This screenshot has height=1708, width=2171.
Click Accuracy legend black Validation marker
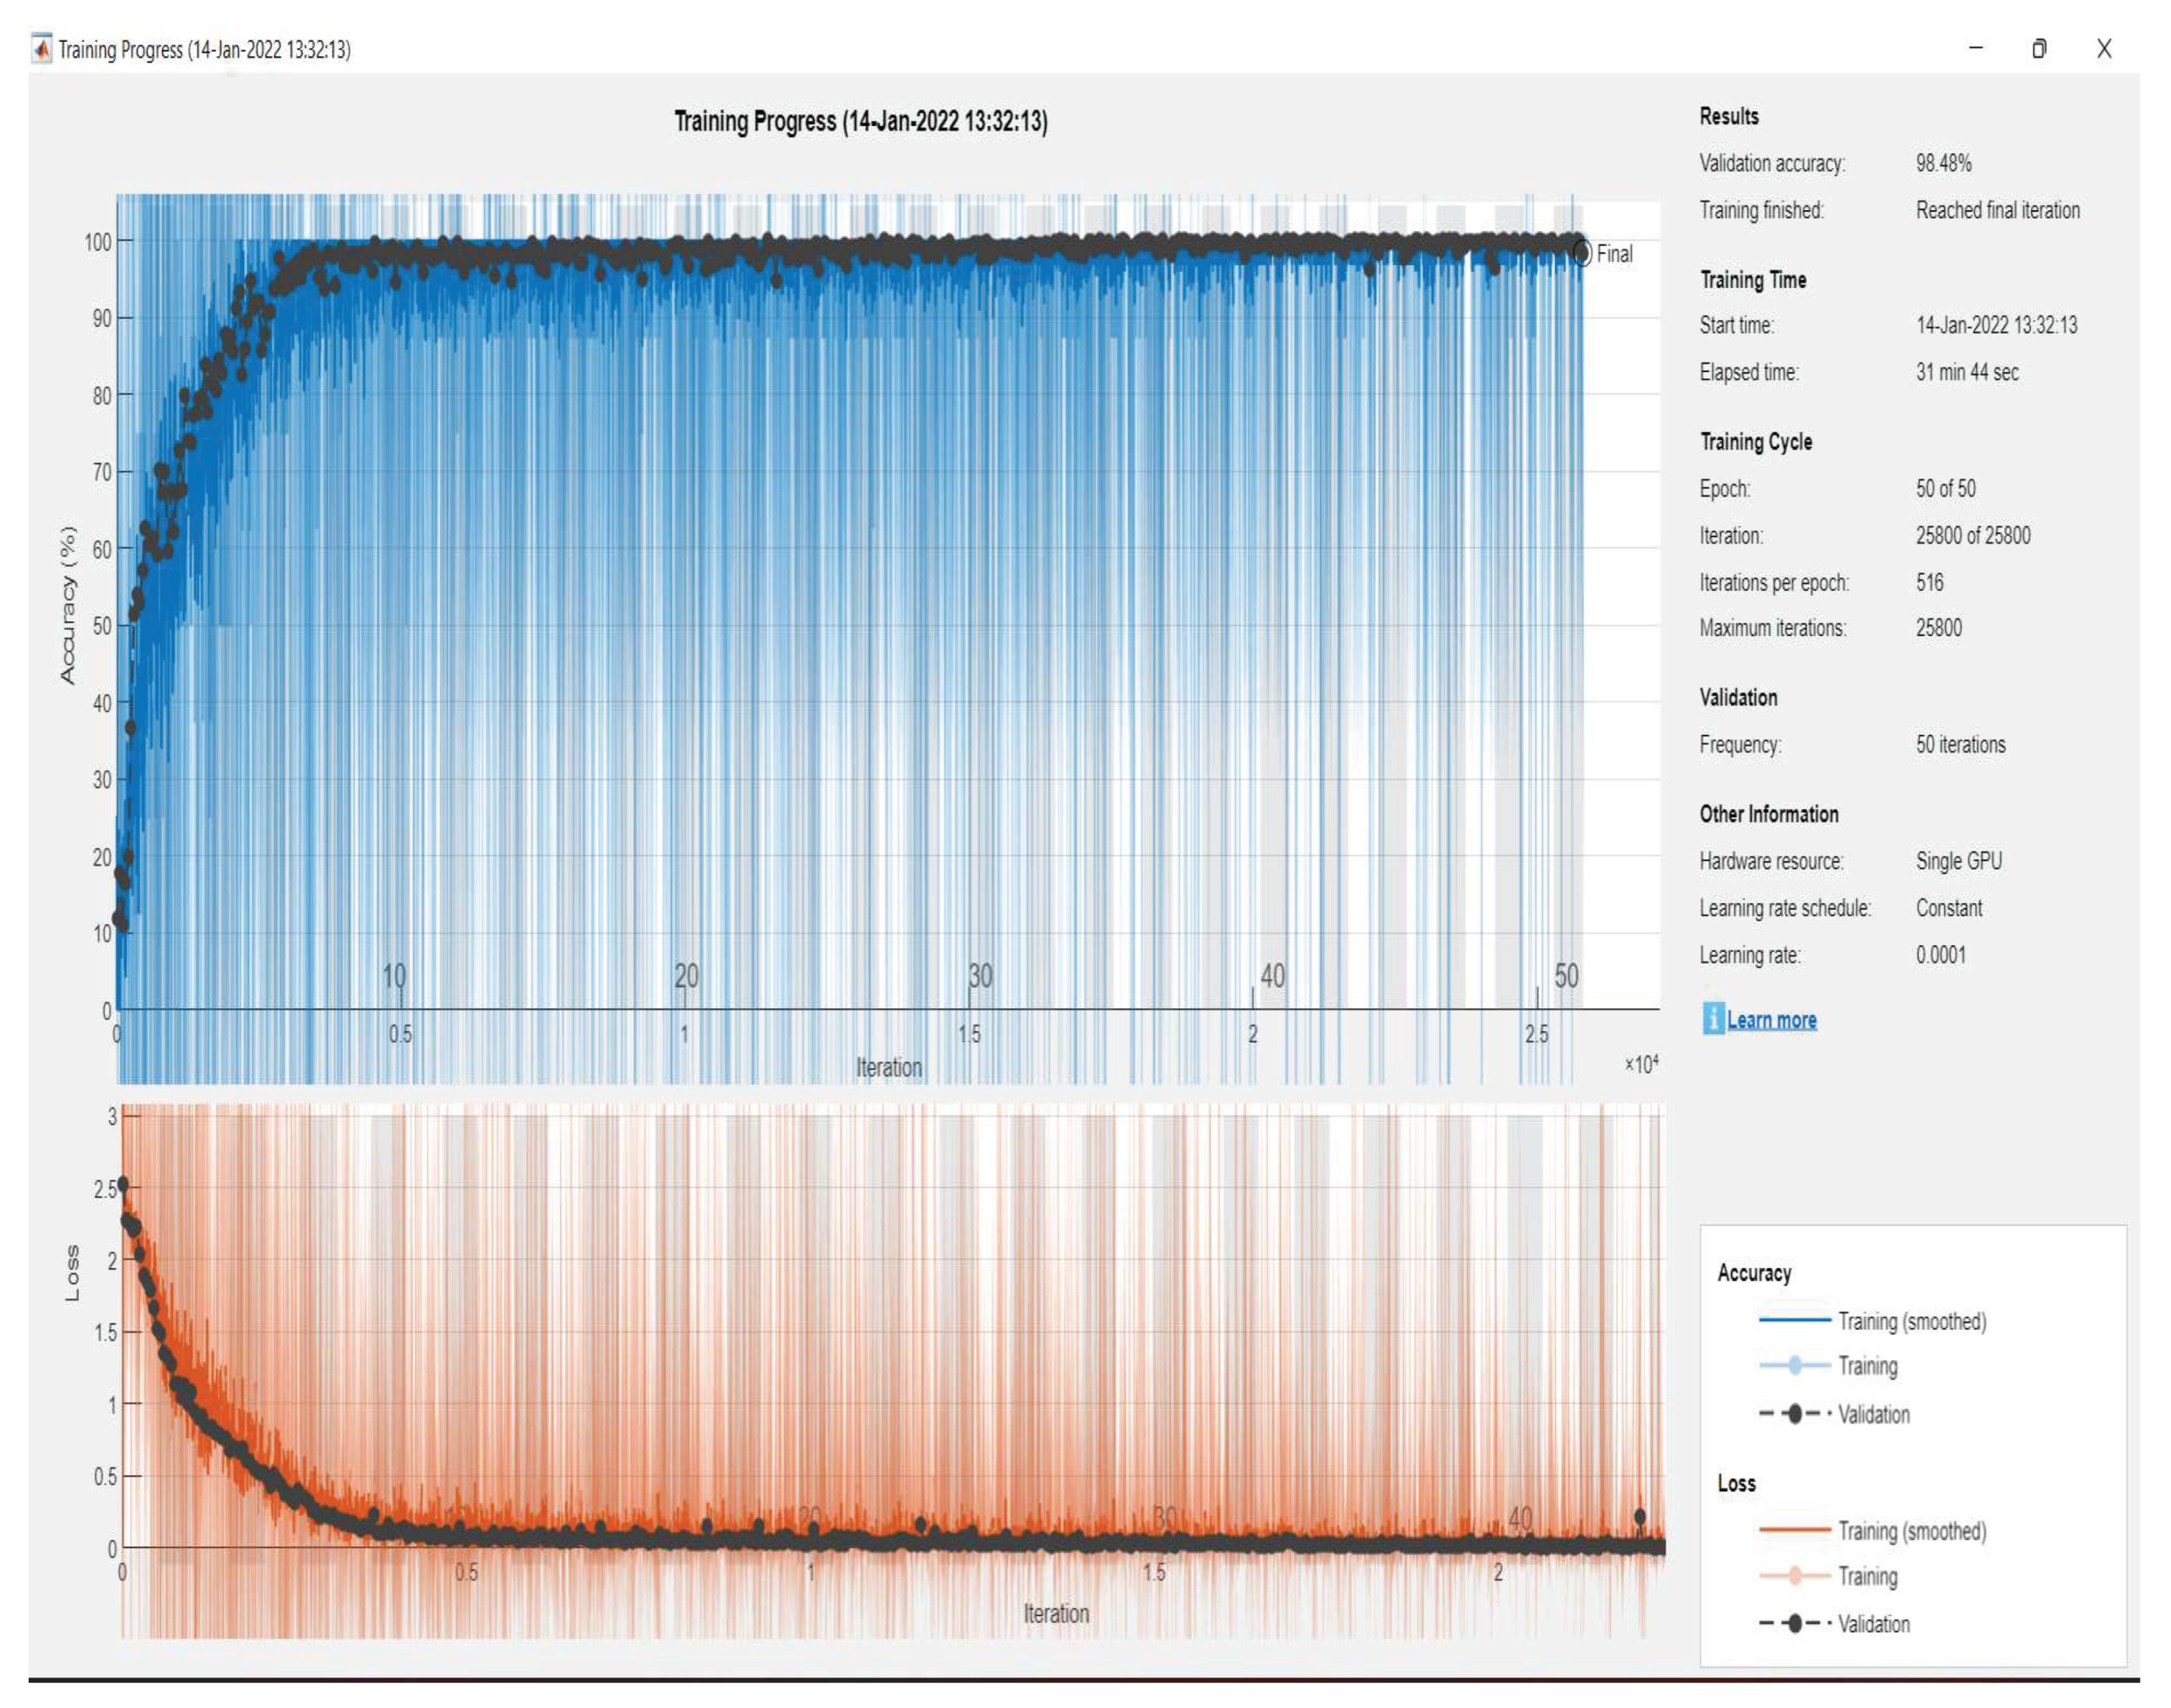coord(1794,1414)
